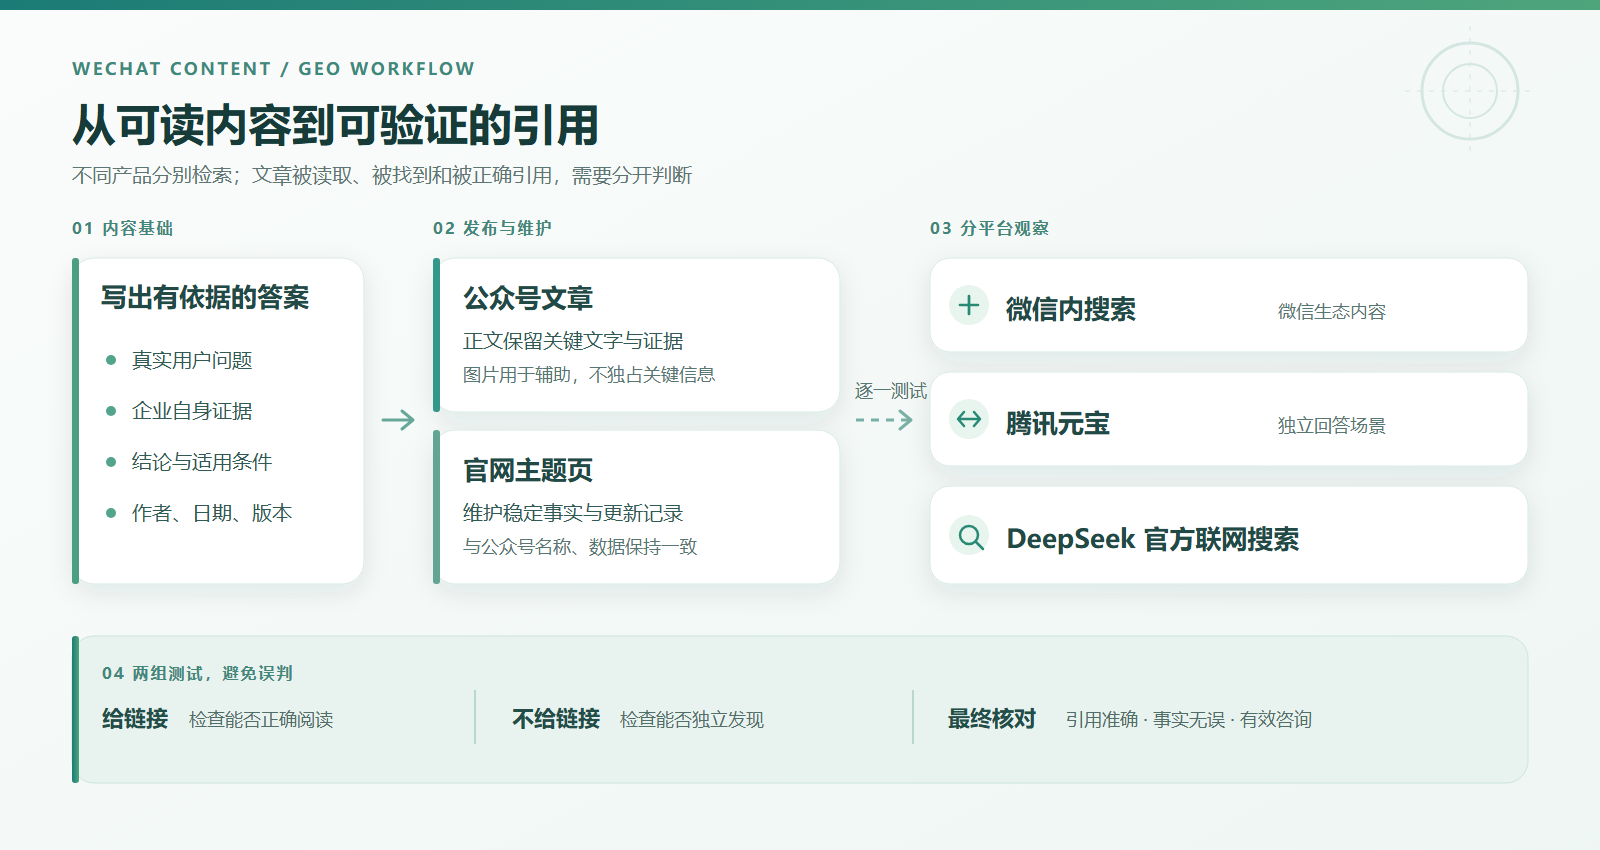1600x850 pixels.
Task: Click the magnifier icon beside DeepSeek
Action: click(969, 537)
